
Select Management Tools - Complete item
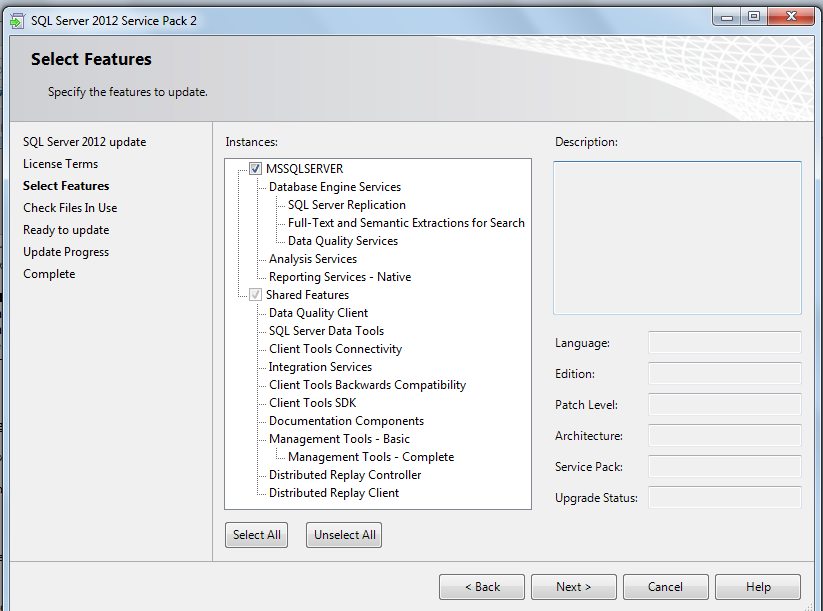(x=371, y=457)
